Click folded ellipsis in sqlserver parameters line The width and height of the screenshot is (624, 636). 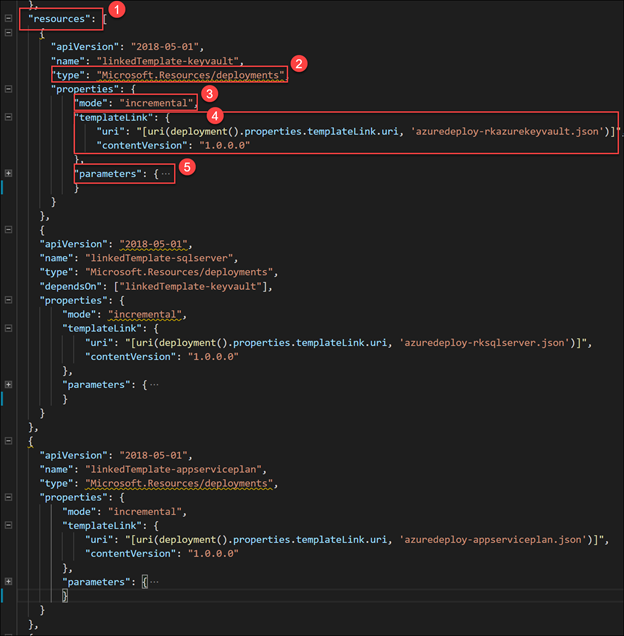tap(153, 384)
